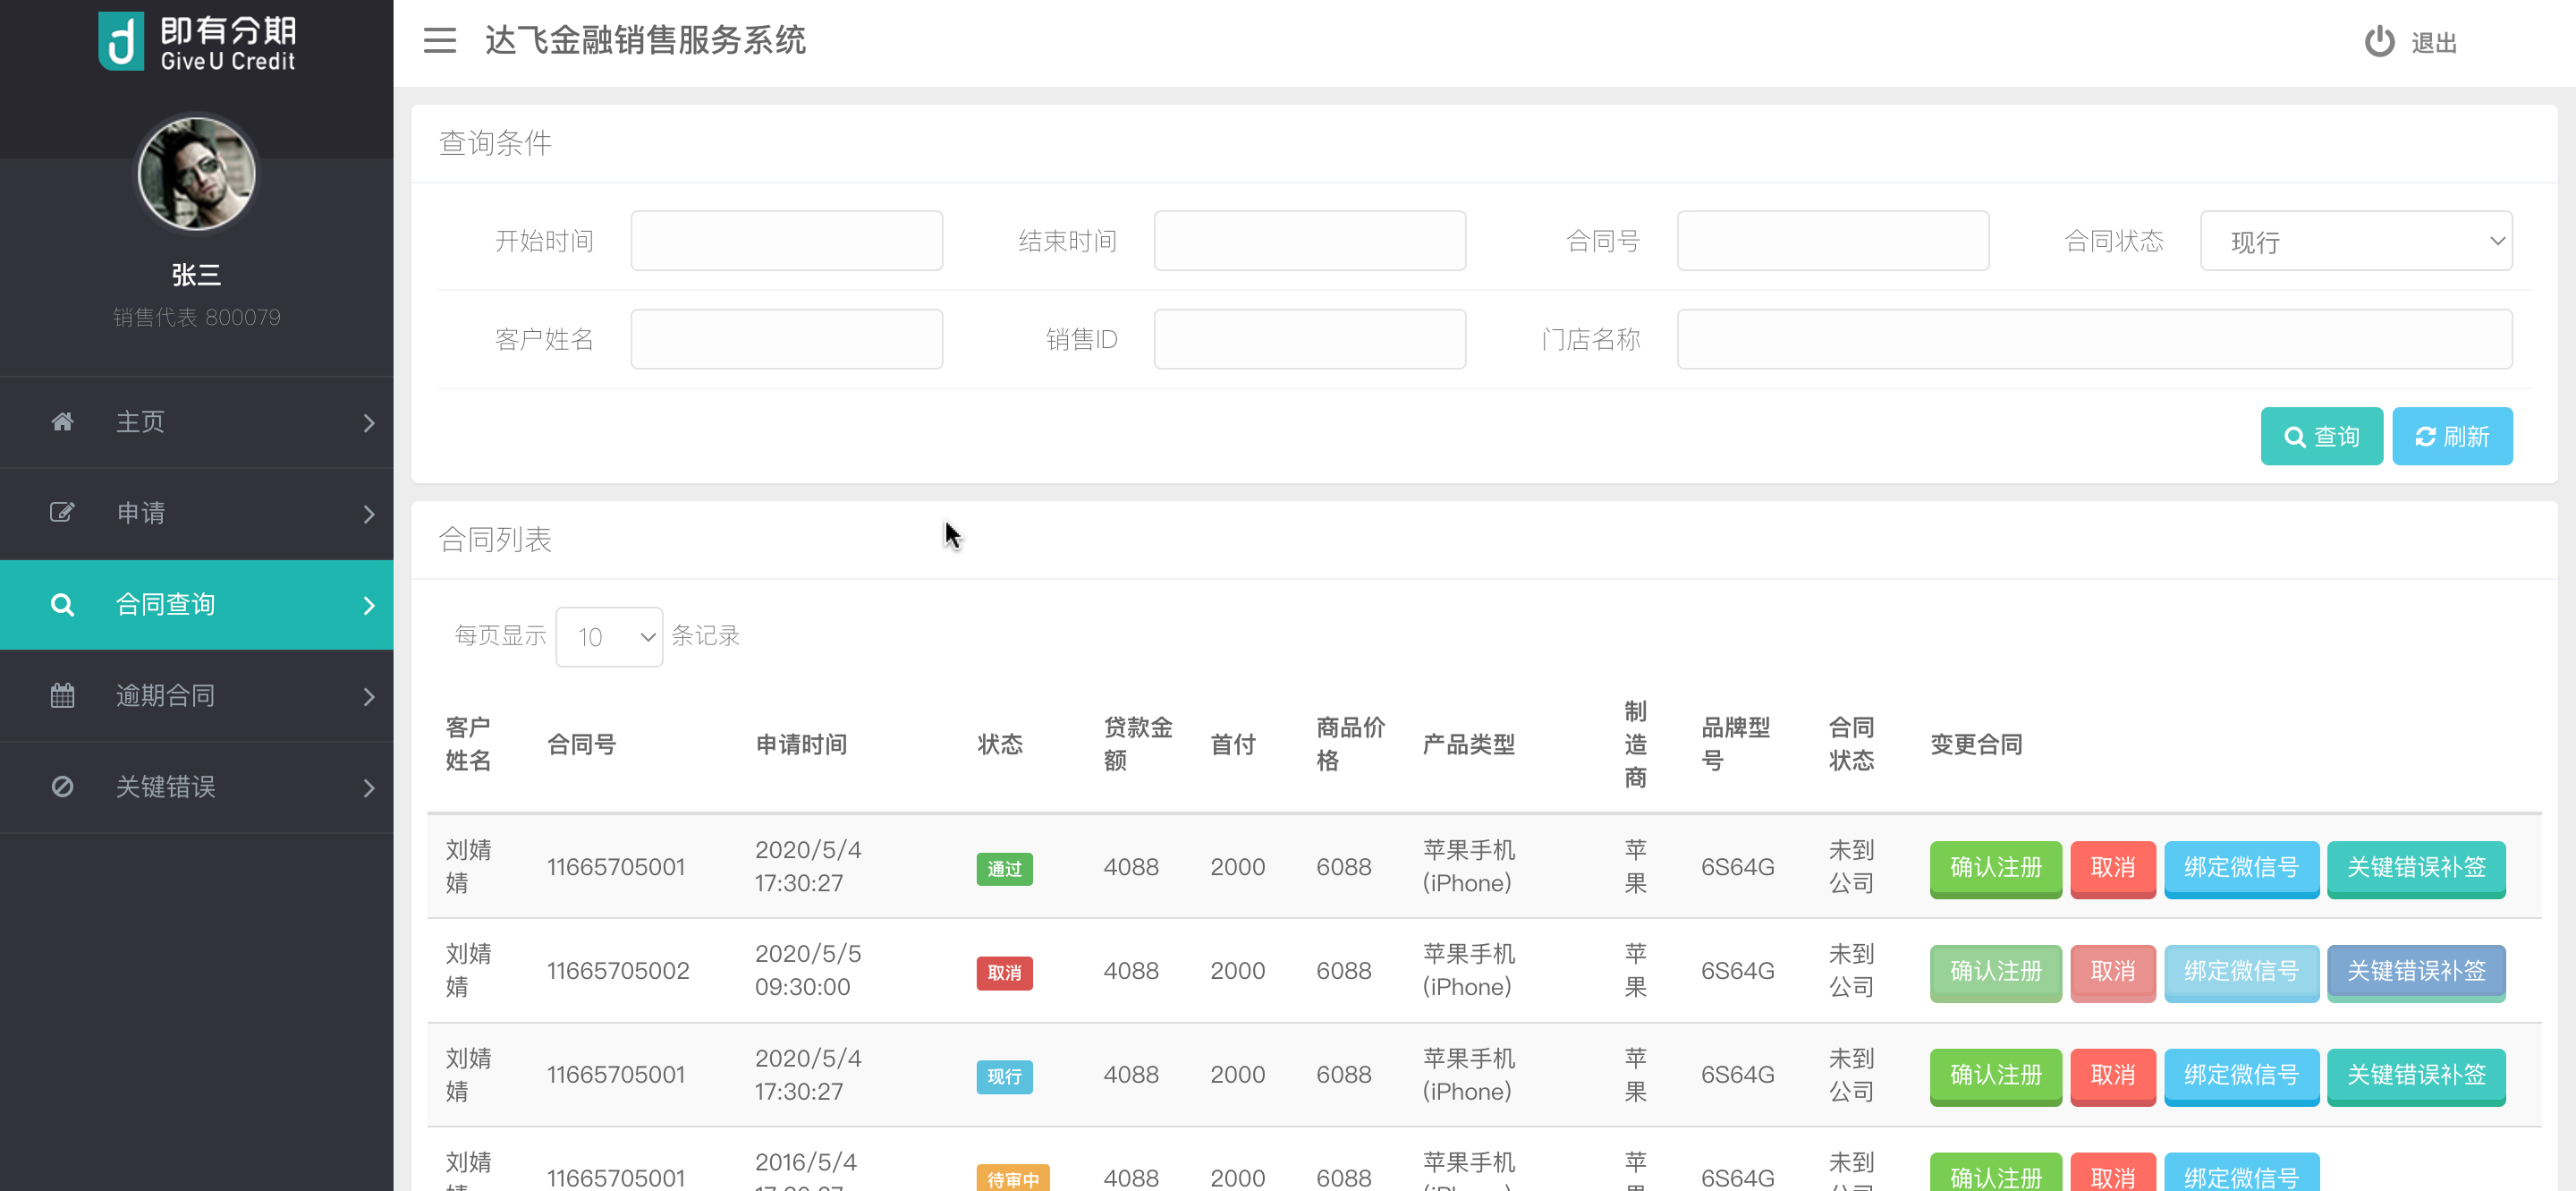
Task: Focus the 门店名称 input field
Action: coord(2094,339)
